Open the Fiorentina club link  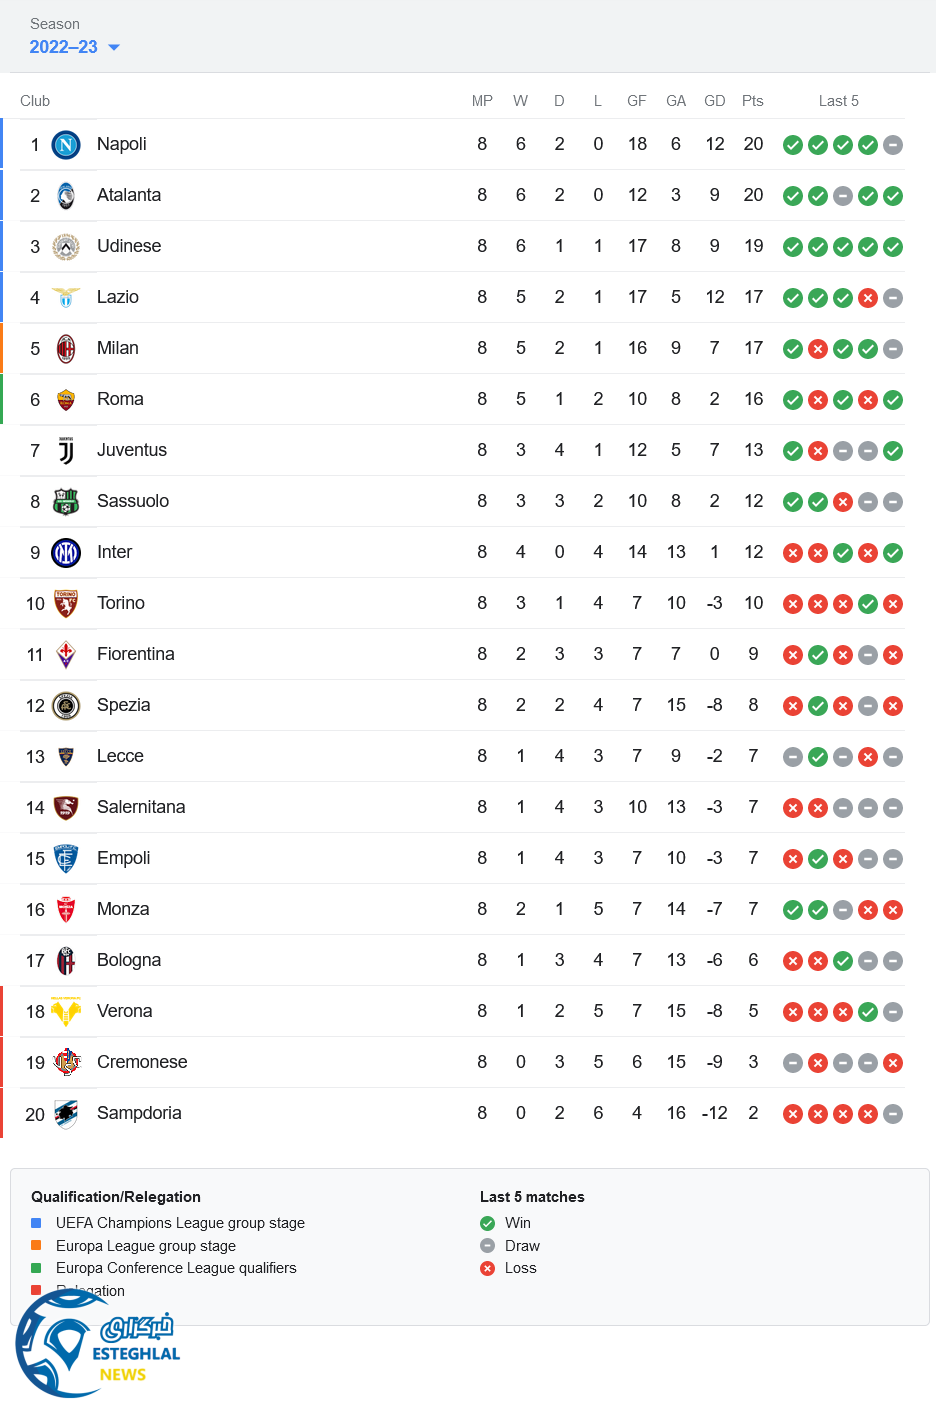(136, 654)
